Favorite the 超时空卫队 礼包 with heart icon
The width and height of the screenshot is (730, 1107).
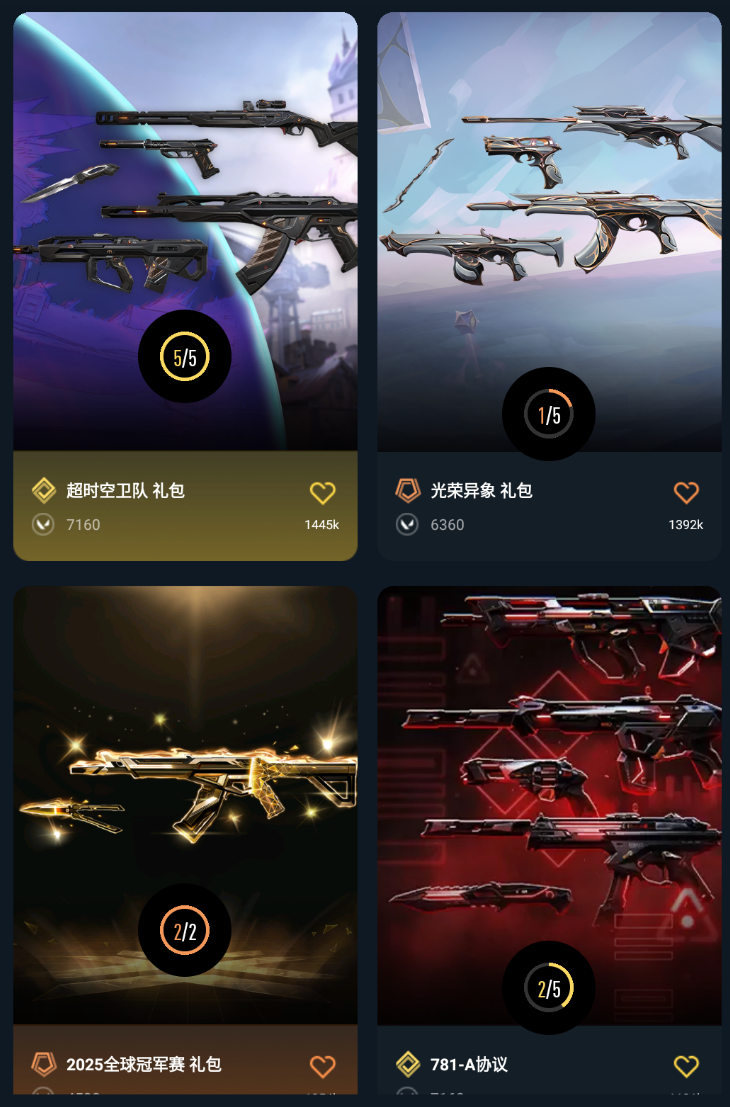(323, 492)
